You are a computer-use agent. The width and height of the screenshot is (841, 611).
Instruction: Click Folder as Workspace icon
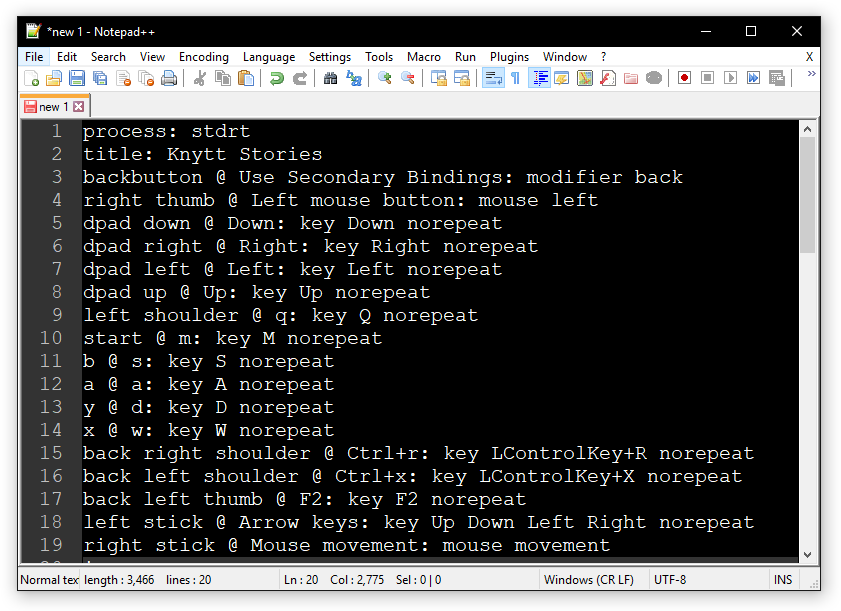[631, 78]
